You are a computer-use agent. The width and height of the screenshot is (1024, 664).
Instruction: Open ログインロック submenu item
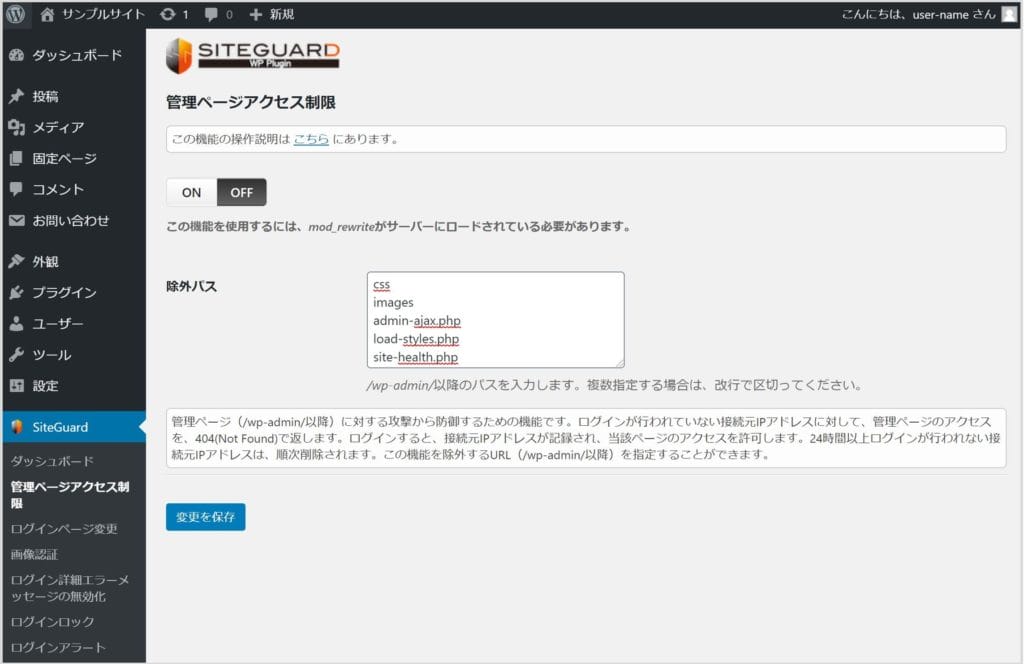click(52, 622)
